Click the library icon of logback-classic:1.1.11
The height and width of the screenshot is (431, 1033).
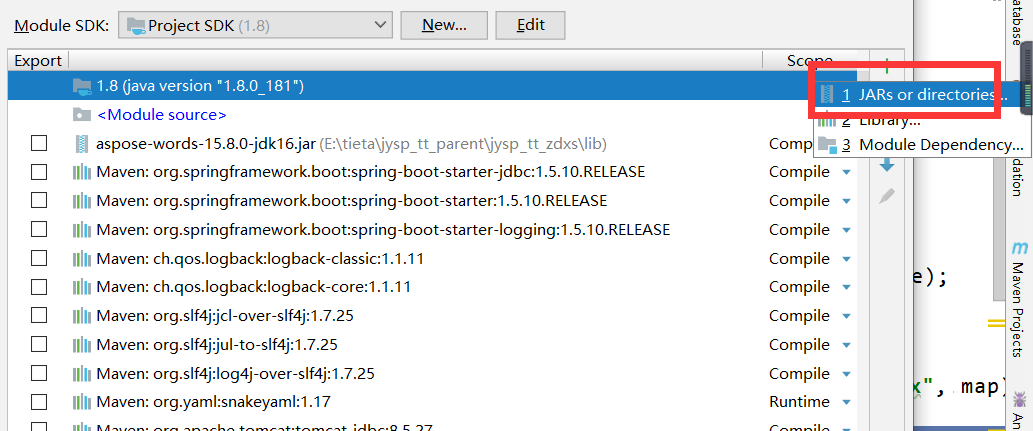(82, 259)
